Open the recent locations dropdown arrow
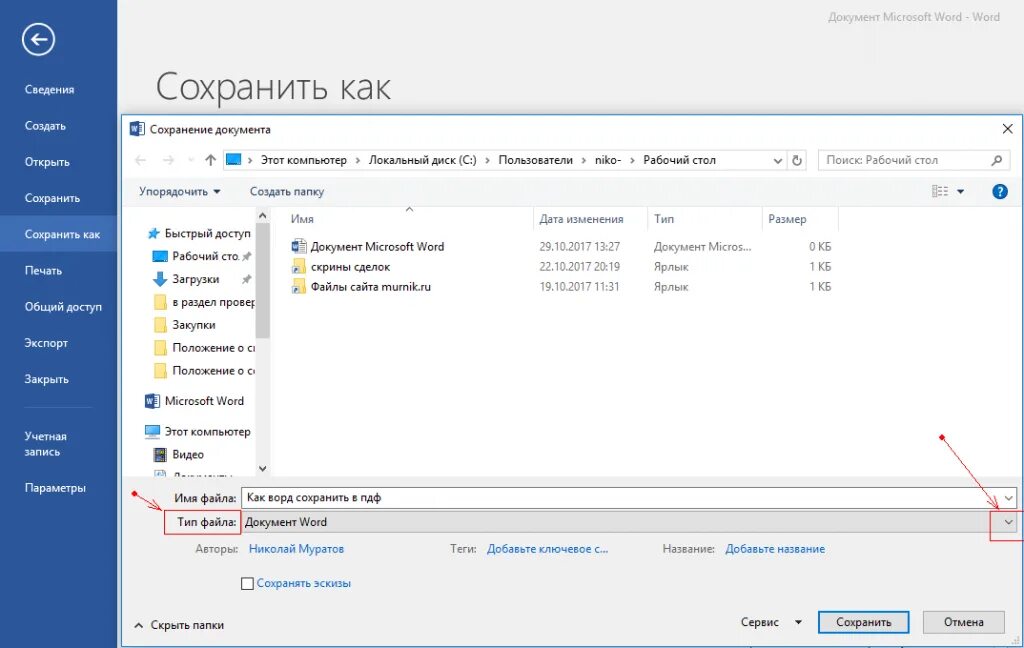The width and height of the screenshot is (1024, 648). (191, 160)
